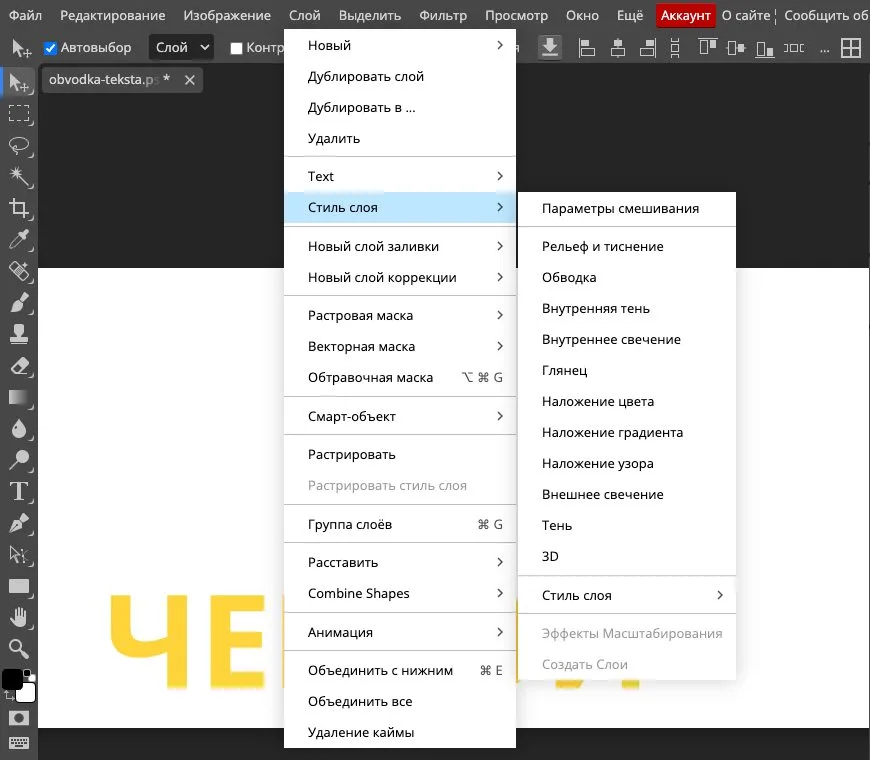Image resolution: width=870 pixels, height=760 pixels.
Task: Choose Дублировать слой menu item
Action: click(399, 77)
